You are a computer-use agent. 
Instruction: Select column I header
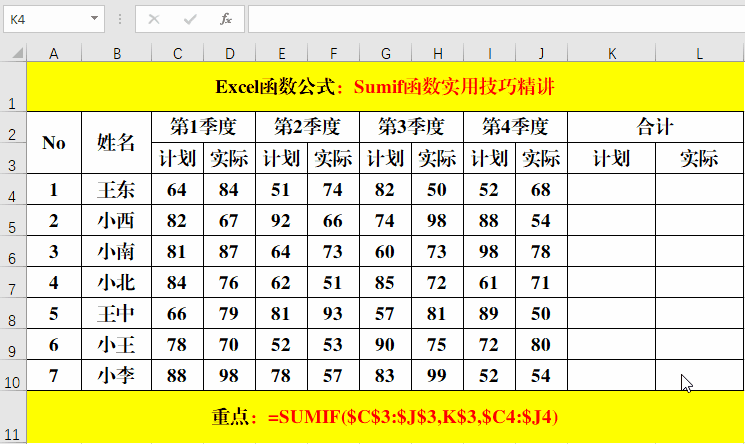point(489,53)
